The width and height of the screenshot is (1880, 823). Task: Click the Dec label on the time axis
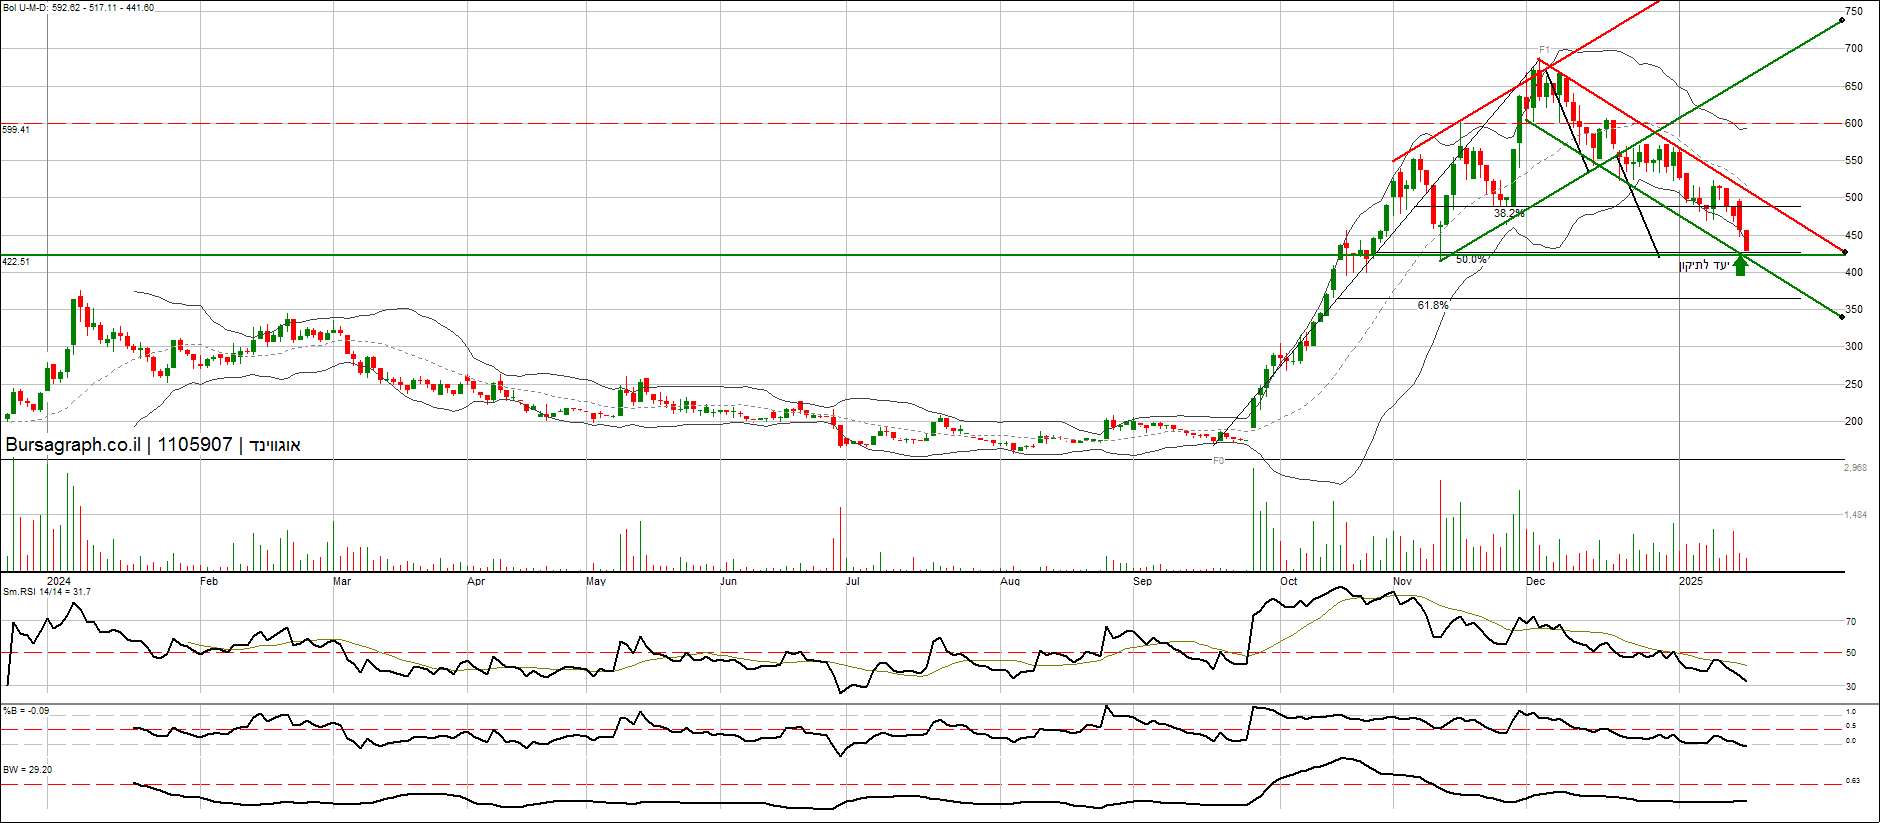[x=1535, y=581]
